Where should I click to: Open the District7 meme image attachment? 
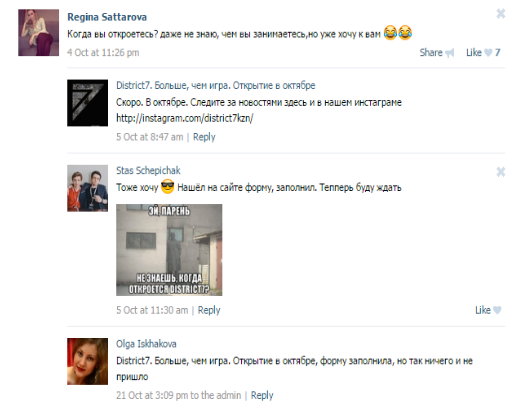pos(169,250)
